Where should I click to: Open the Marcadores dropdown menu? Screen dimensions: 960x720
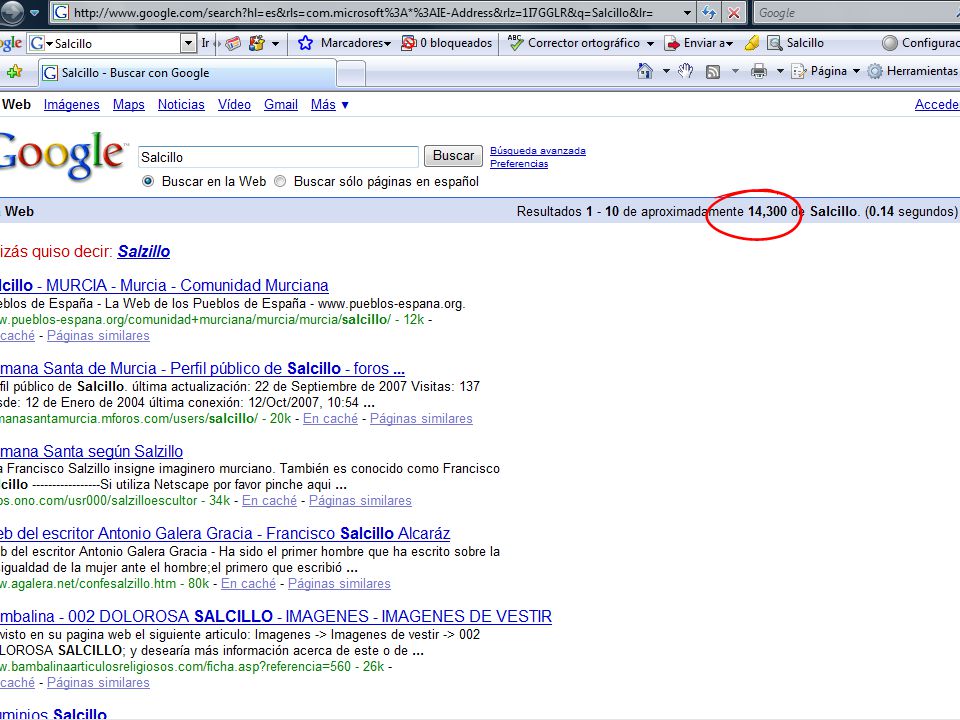pos(356,43)
